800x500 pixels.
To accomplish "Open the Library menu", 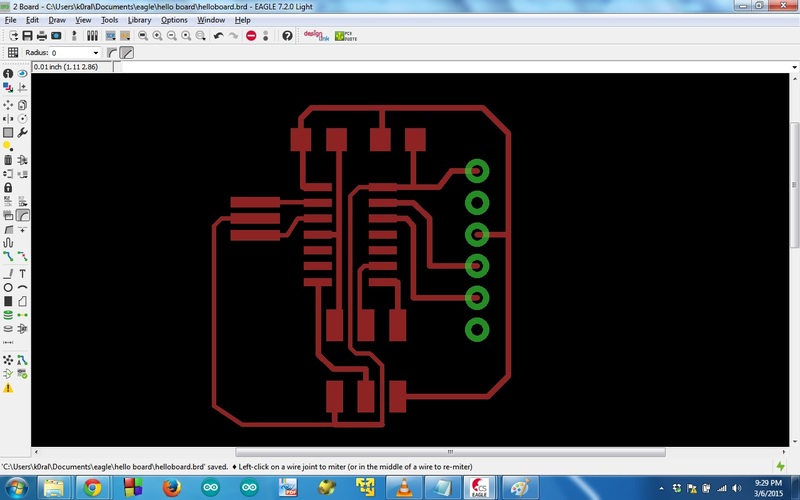I will click(x=139, y=20).
